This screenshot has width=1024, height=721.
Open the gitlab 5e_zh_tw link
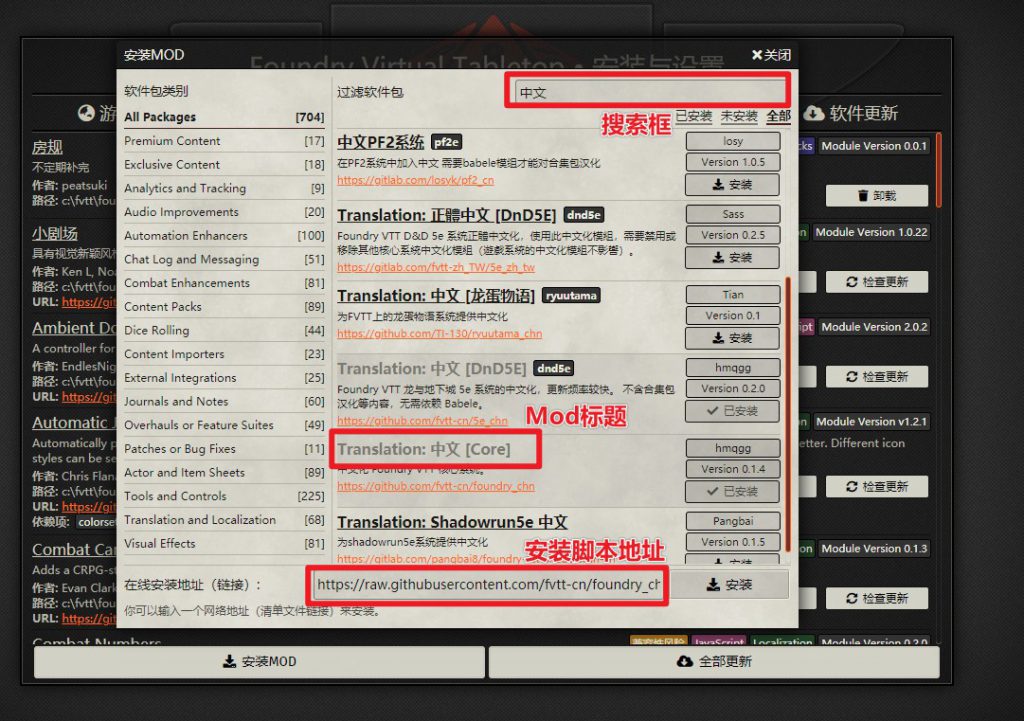tap(436, 267)
